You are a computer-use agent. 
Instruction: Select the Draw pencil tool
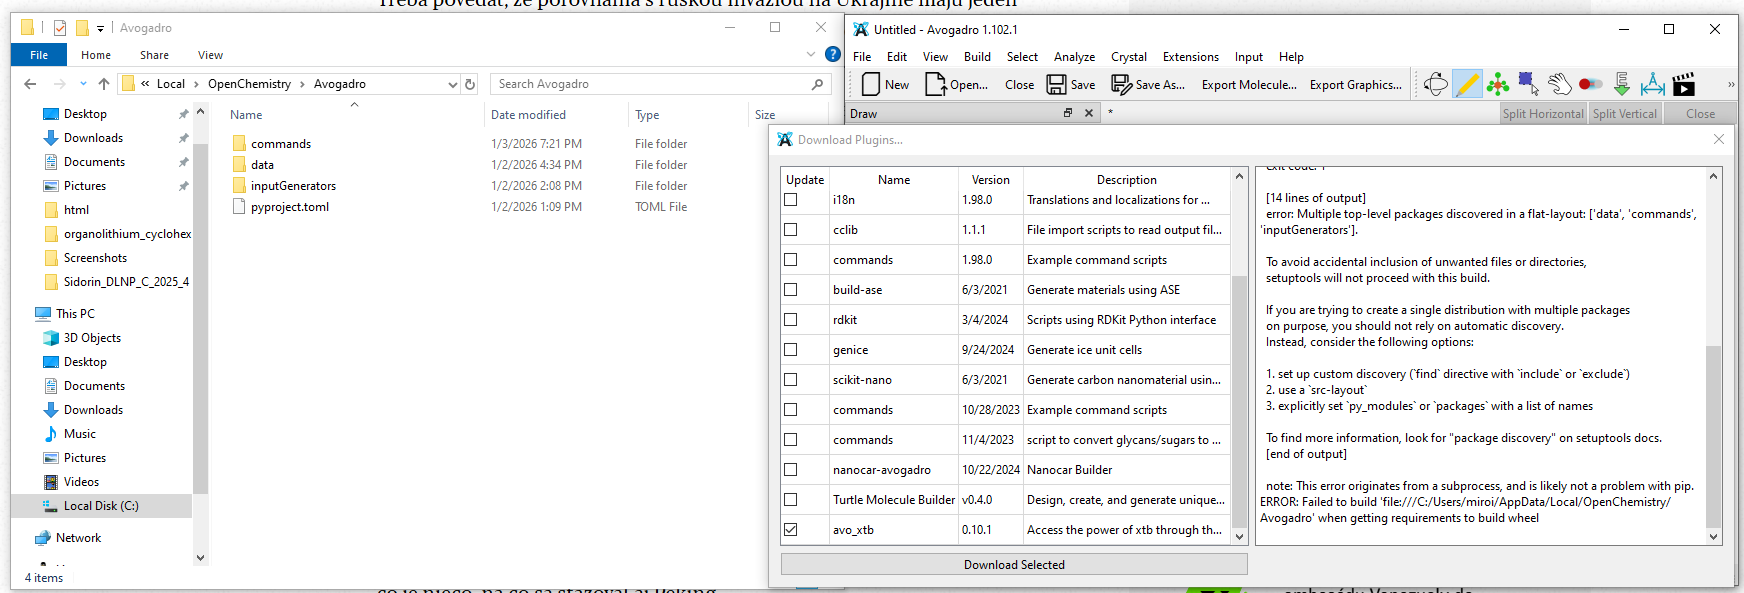click(x=1467, y=85)
